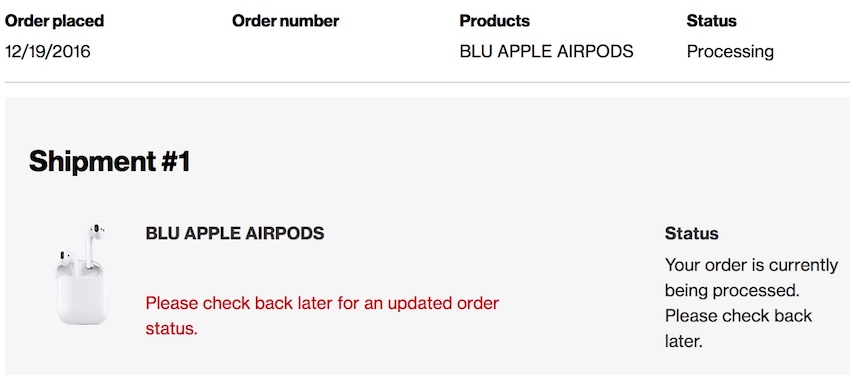Click the BLU APPLE AIRPODS shipment title
Viewport: 850px width, 375px height.
pyautogui.click(x=235, y=234)
